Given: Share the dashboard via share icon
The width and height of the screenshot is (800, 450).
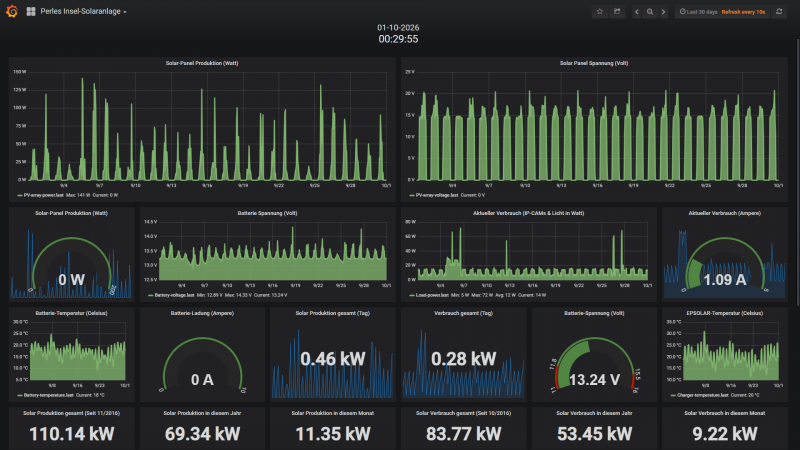Looking at the screenshot, I should point(617,11).
